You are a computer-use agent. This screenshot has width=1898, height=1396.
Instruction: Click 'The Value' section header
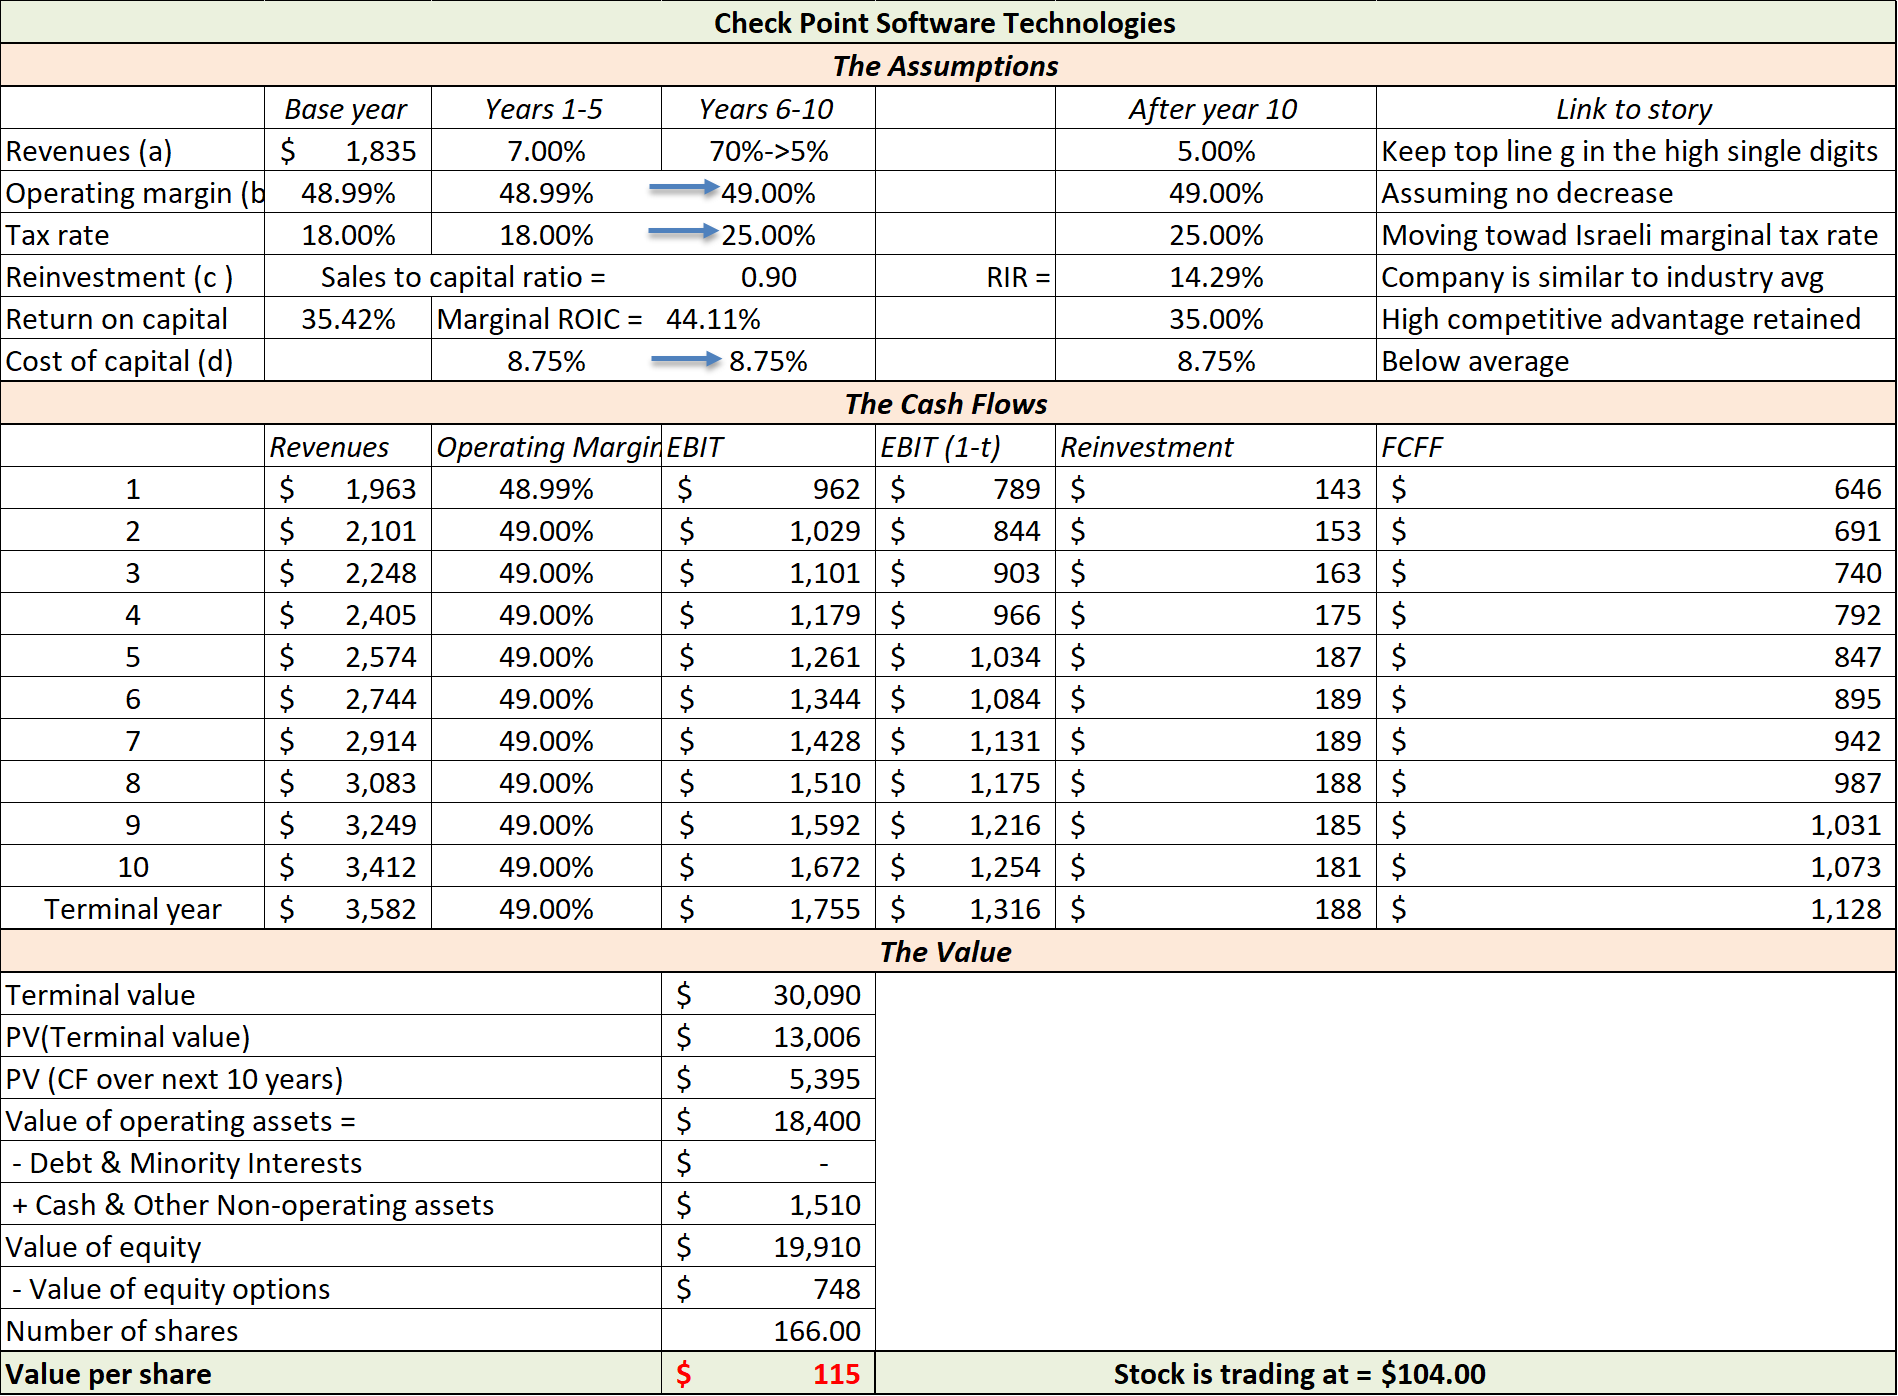coord(945,951)
